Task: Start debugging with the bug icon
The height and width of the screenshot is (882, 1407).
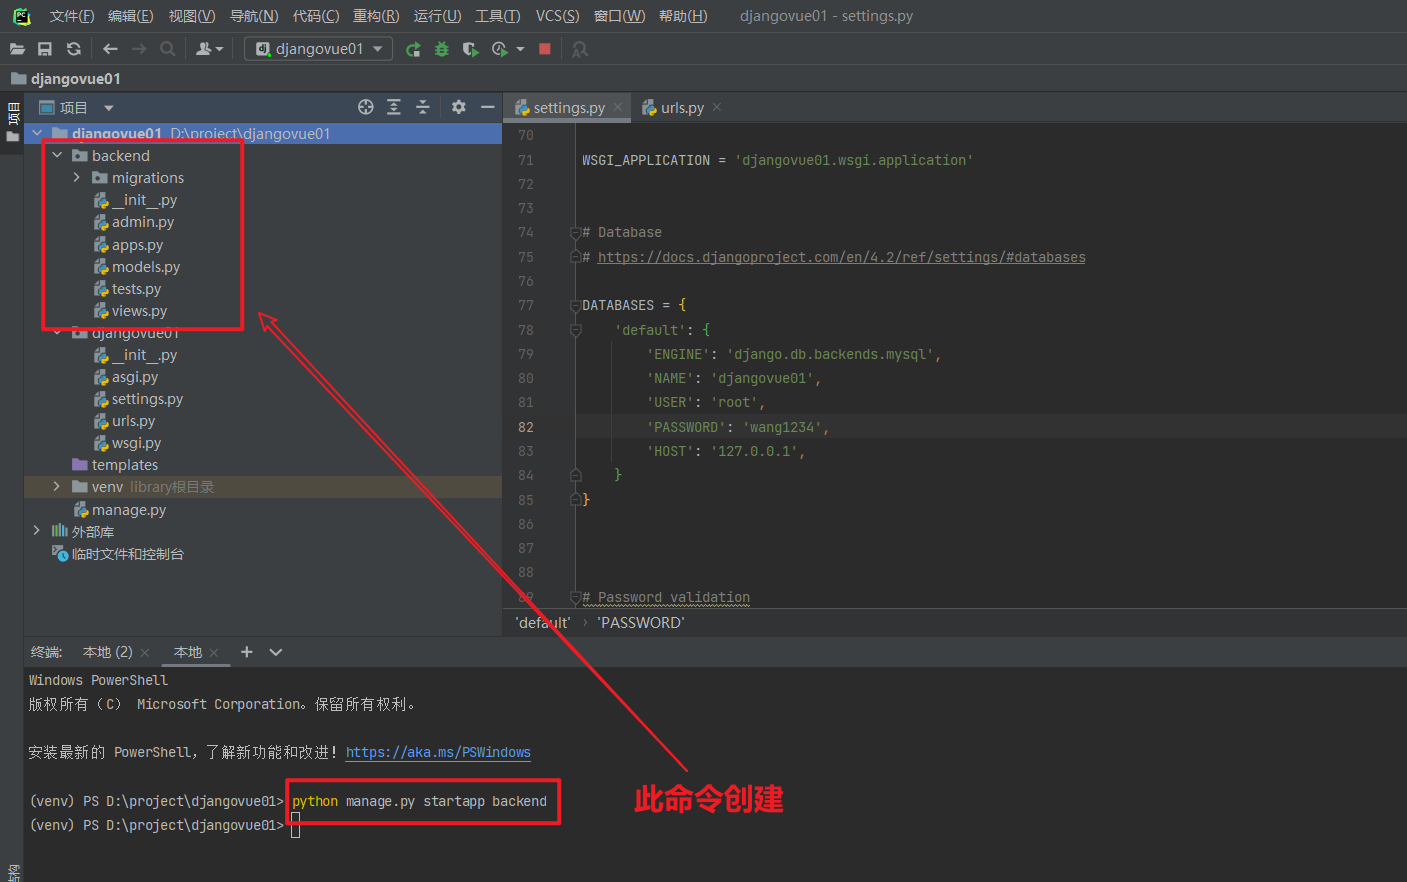Action: tap(442, 49)
